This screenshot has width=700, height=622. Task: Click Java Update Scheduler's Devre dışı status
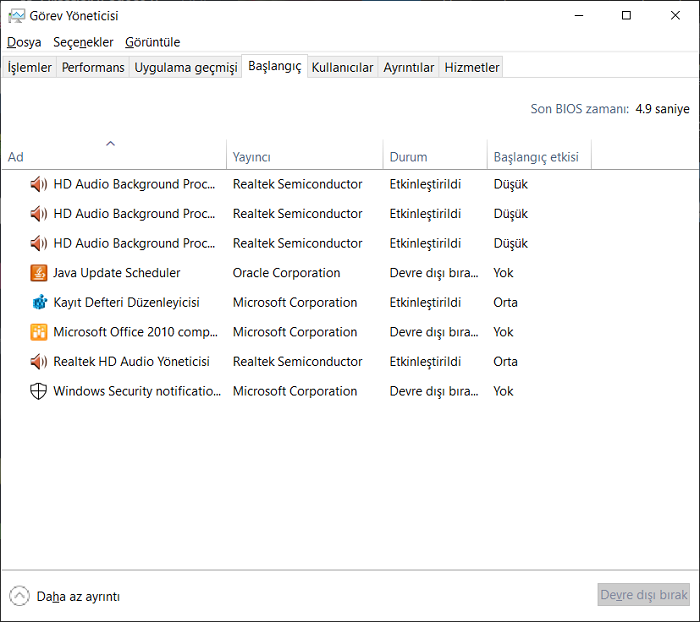(433, 273)
